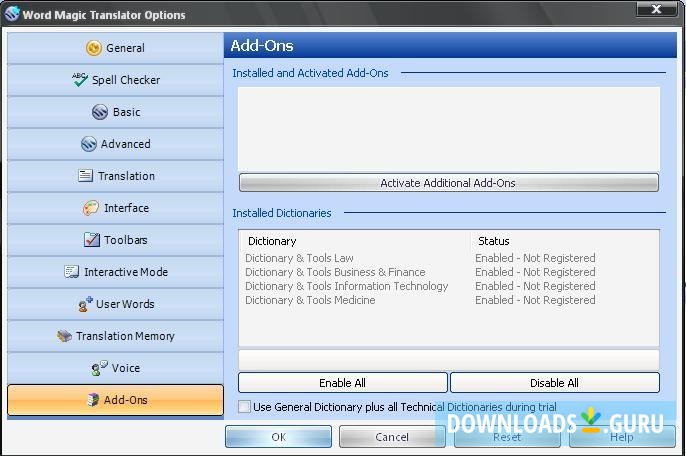686x456 pixels.
Task: Open the Advanced settings section
Action: pos(115,144)
